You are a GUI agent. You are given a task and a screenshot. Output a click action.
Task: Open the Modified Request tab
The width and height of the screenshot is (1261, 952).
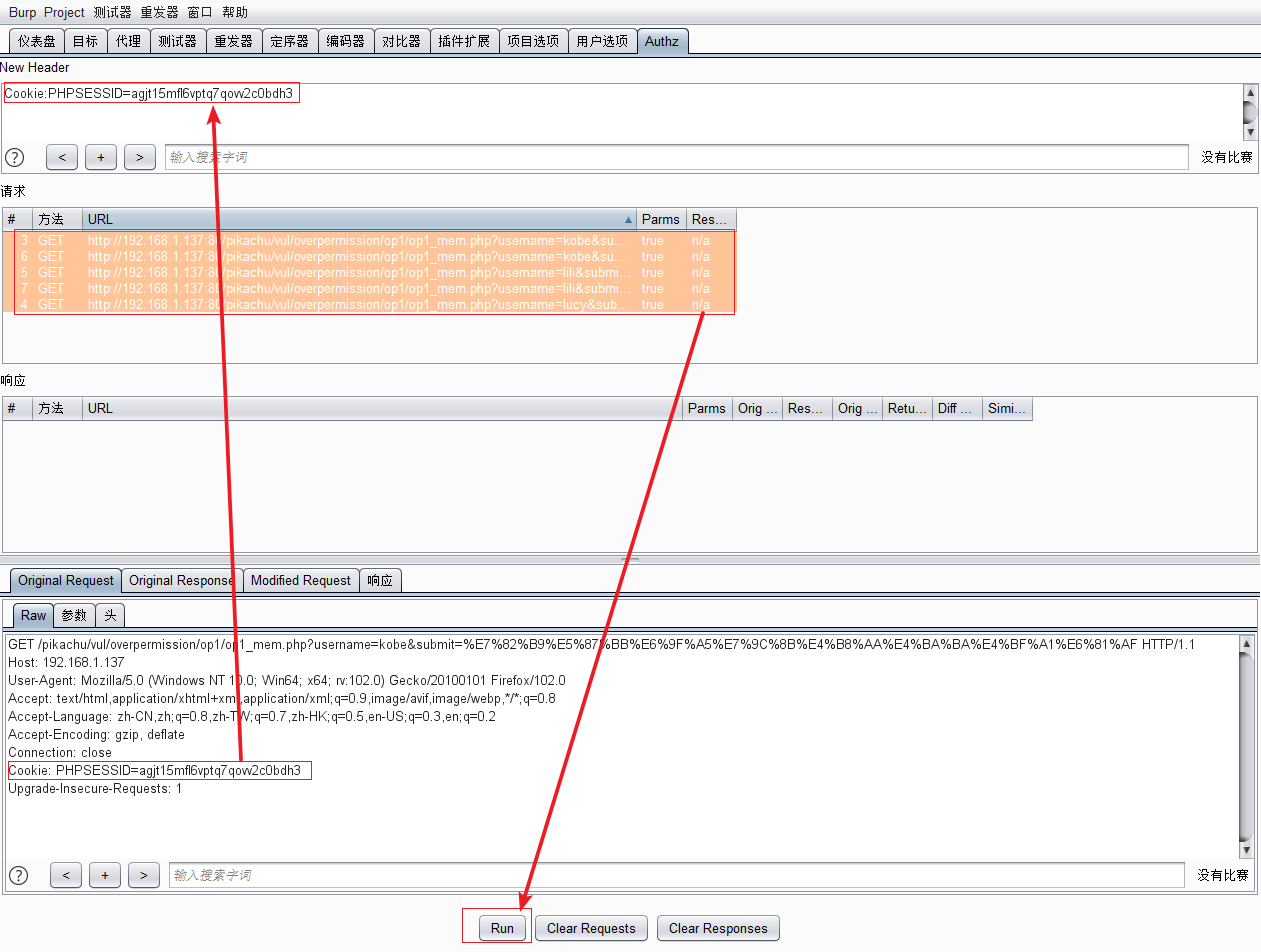tap(300, 580)
